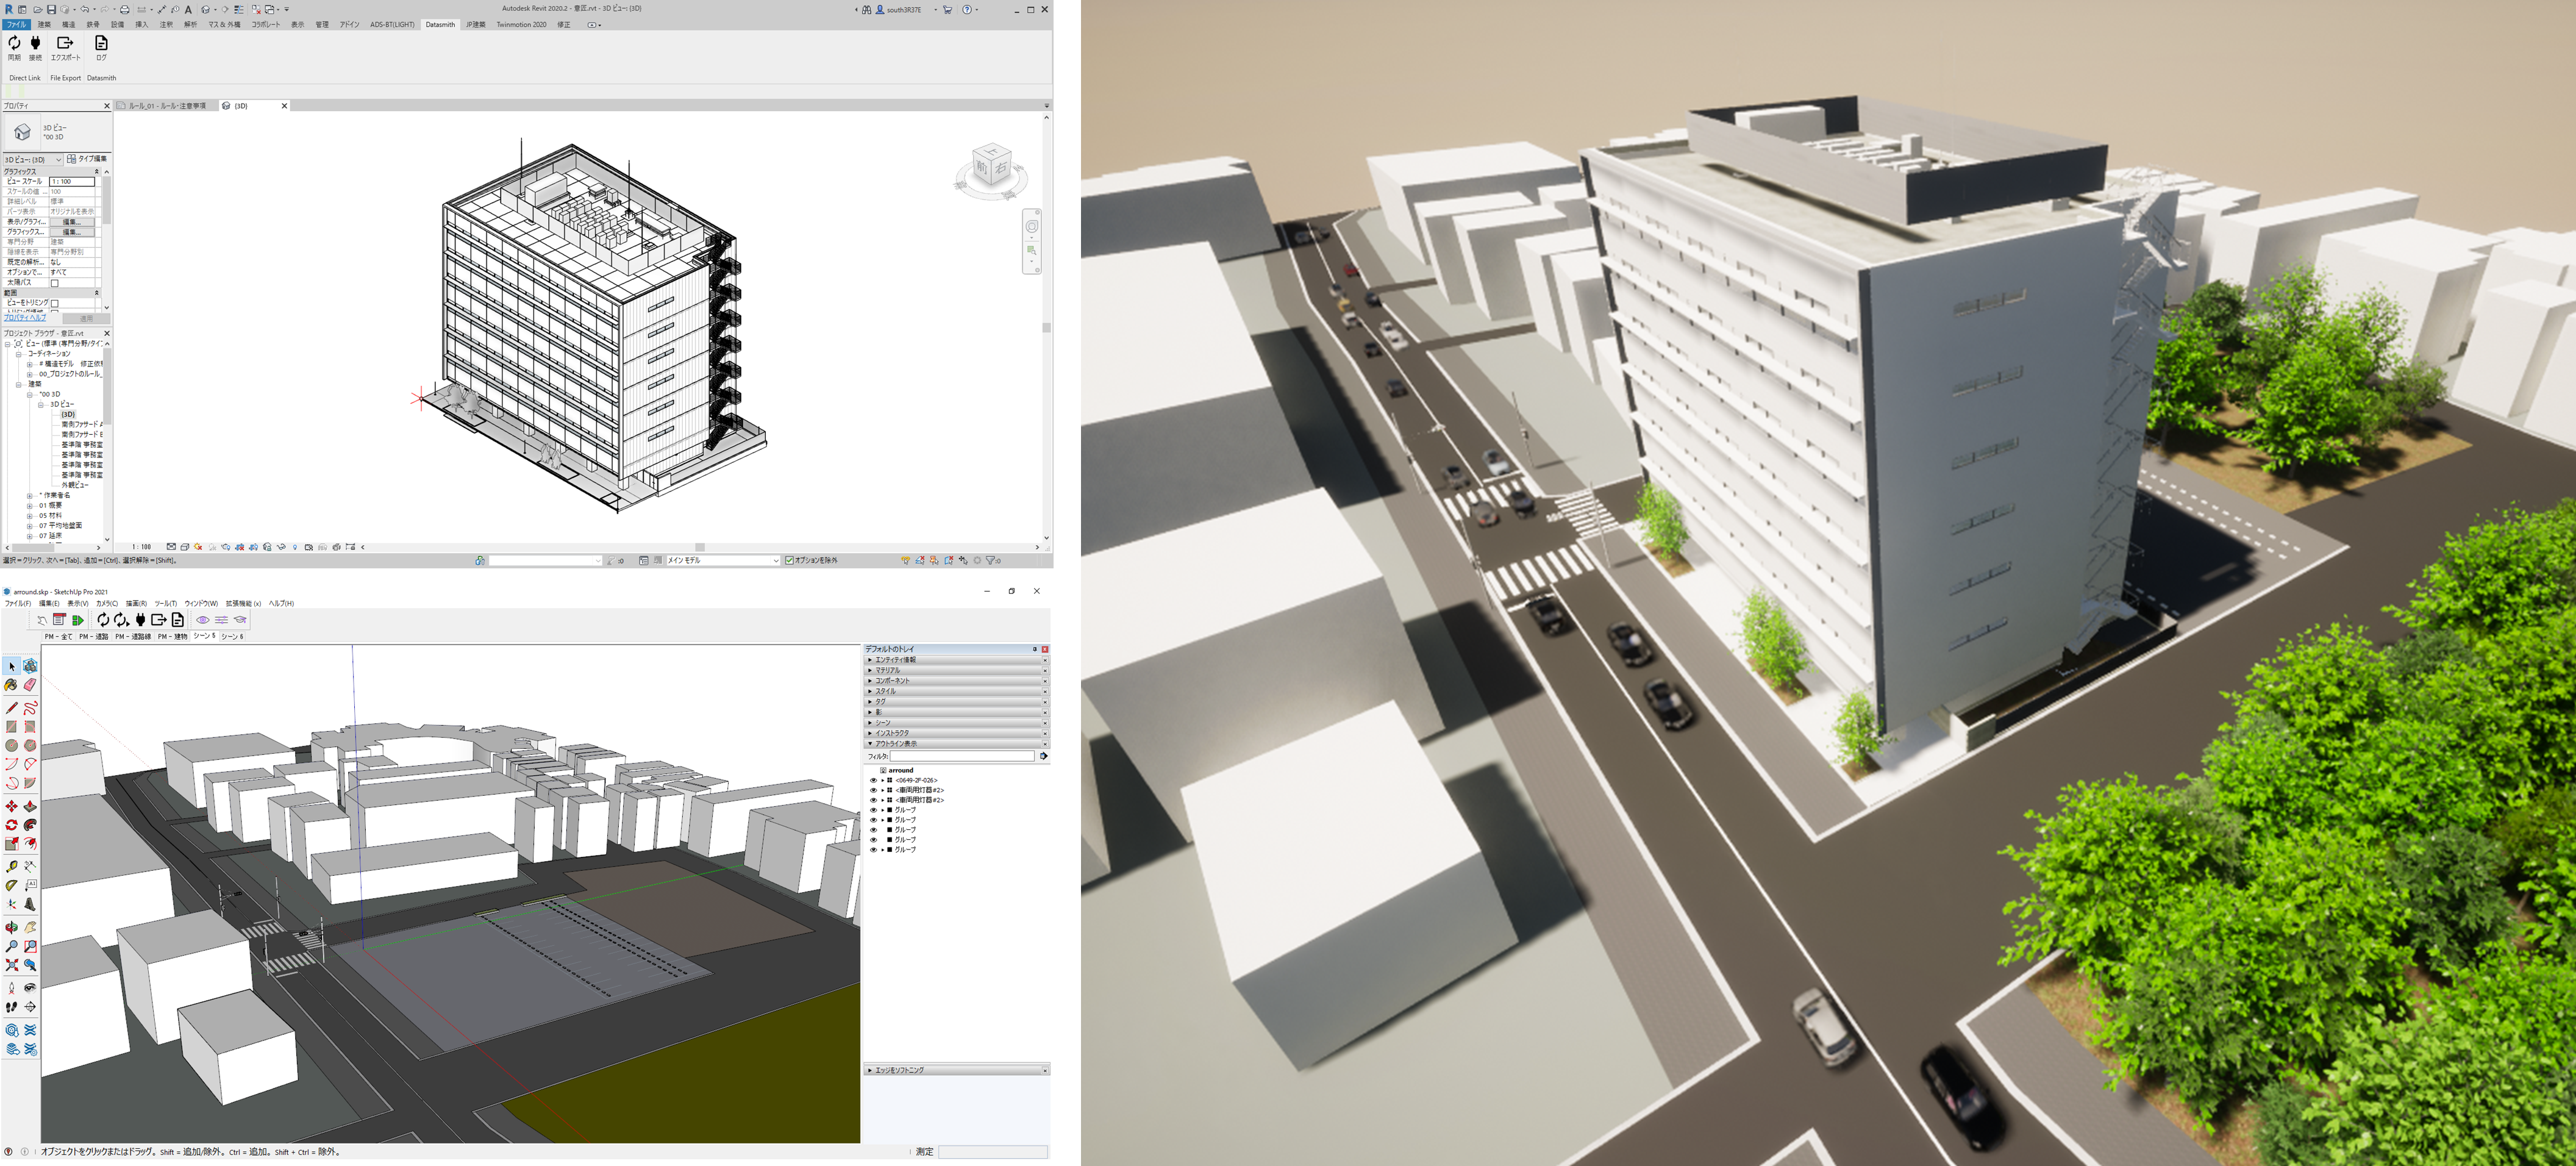
Task: Toggle the 太陽パス checkbox in Revit properties
Action: coord(55,283)
